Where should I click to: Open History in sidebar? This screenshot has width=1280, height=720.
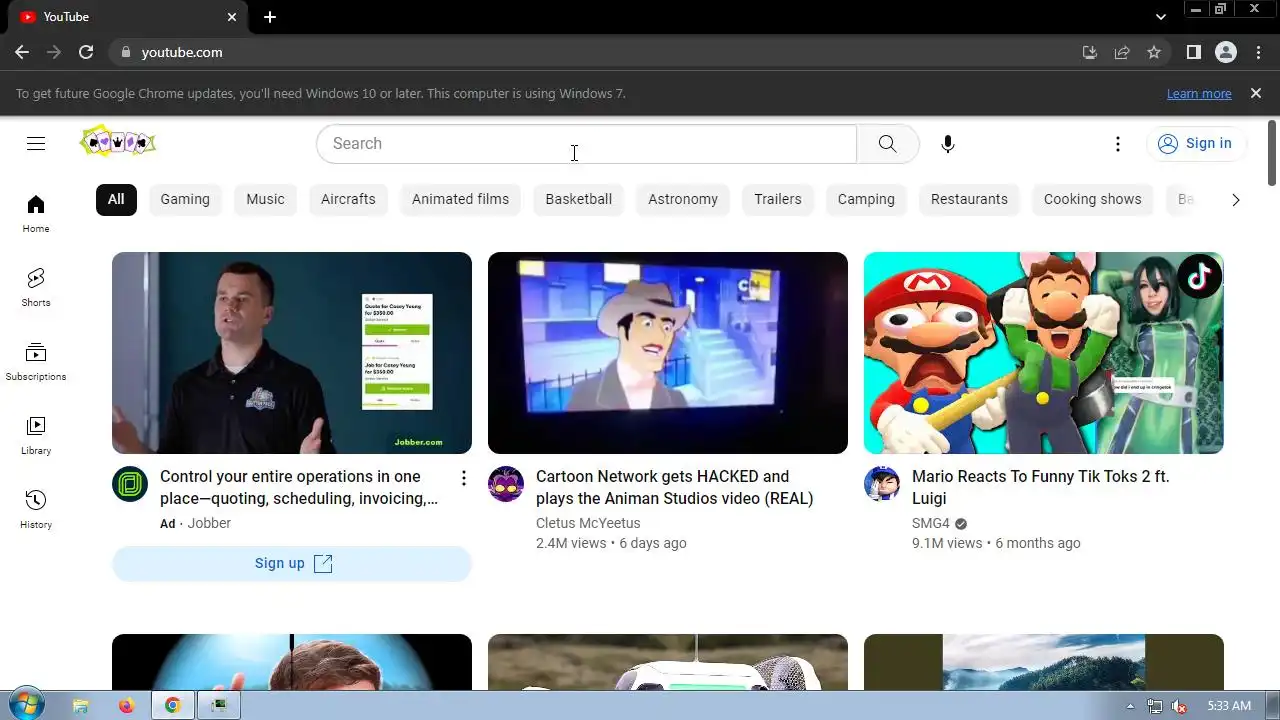(36, 510)
